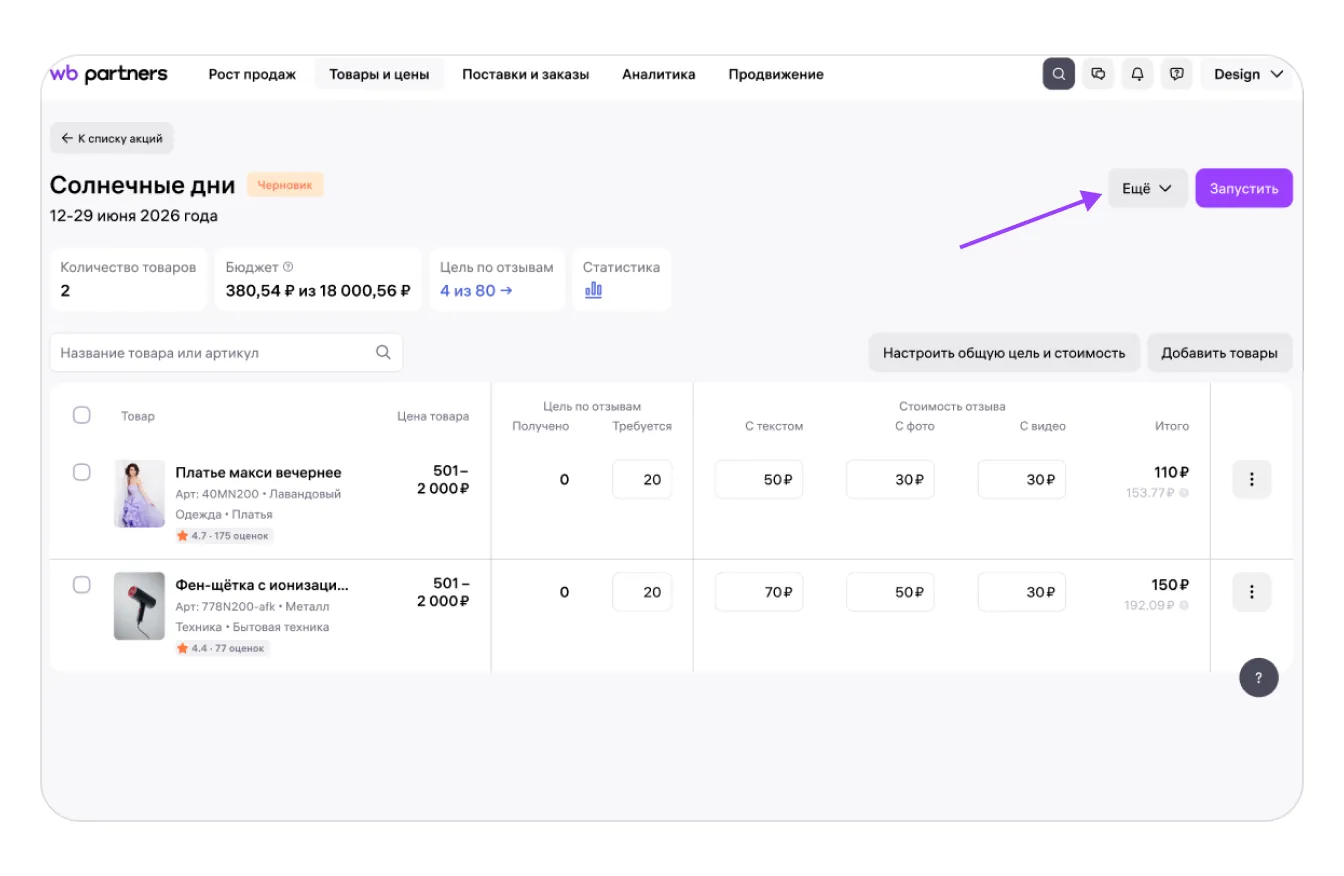Screen dimensions: 1344x876
Task: Click the Добавить товары button
Action: coord(1219,353)
